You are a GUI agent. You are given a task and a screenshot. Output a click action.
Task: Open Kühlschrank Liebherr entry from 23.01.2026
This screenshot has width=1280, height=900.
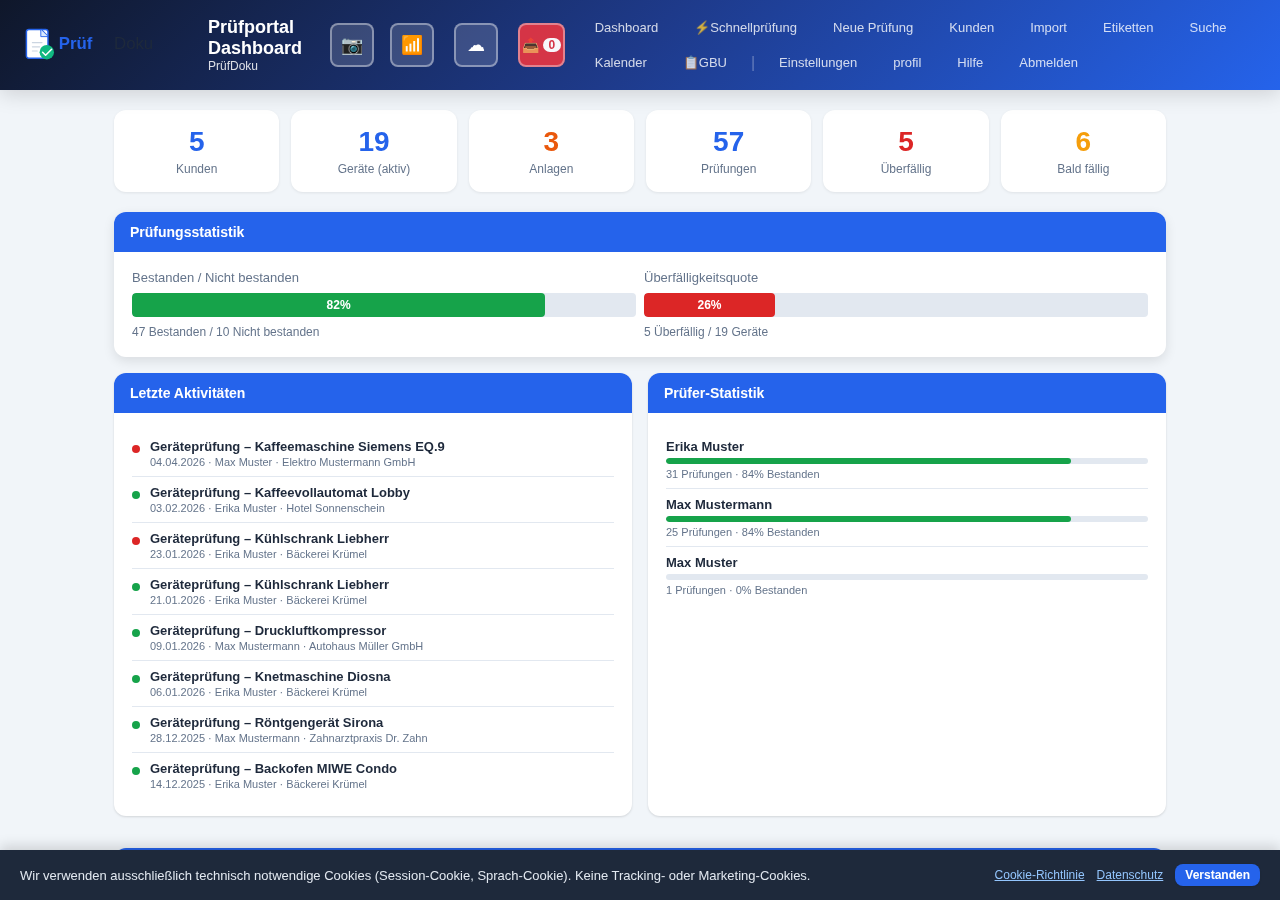point(373,546)
